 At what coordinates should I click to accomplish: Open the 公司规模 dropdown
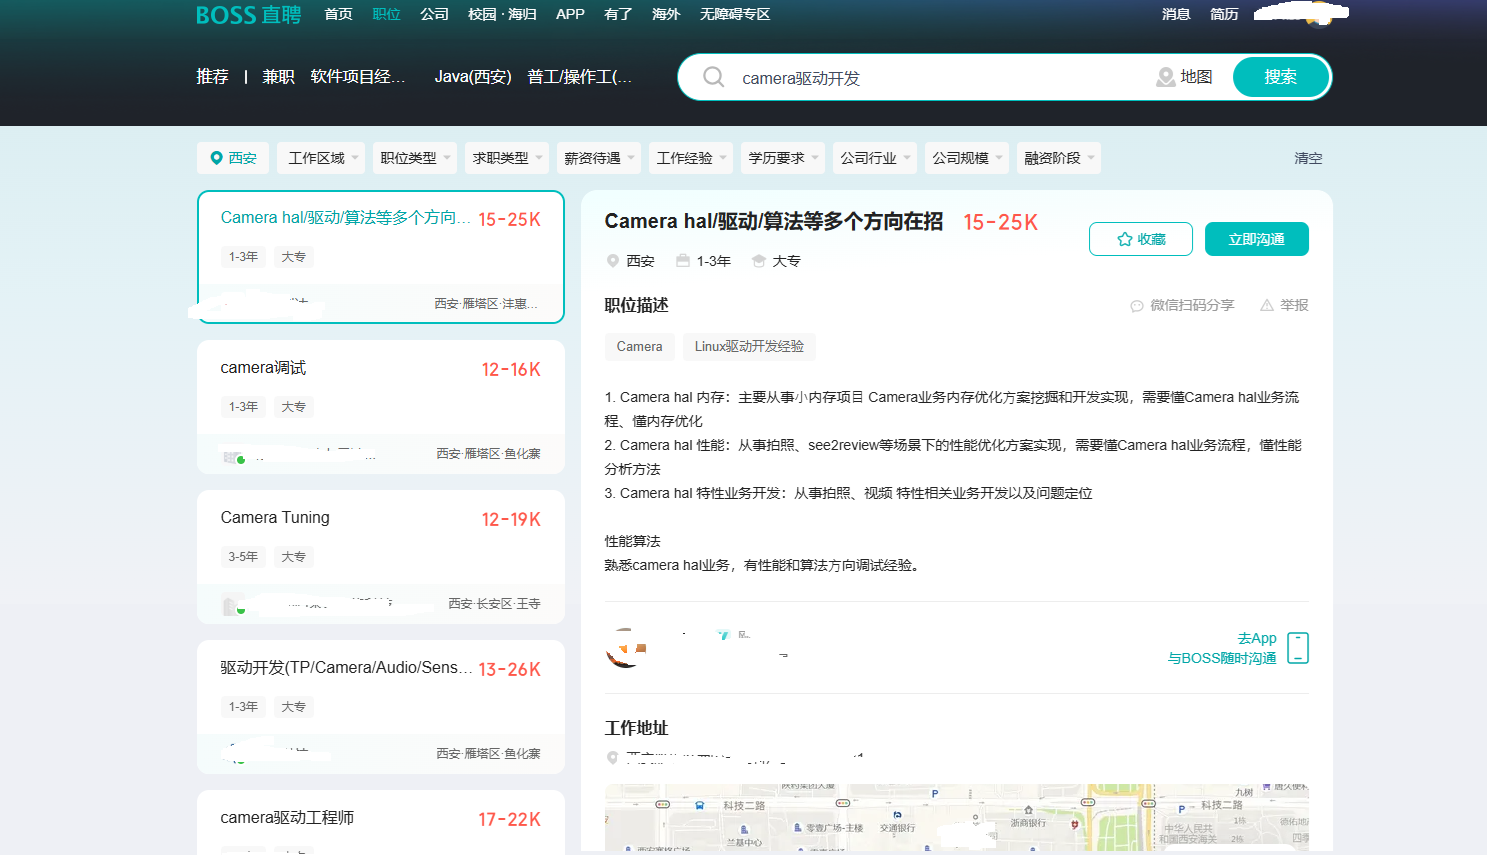(x=967, y=158)
